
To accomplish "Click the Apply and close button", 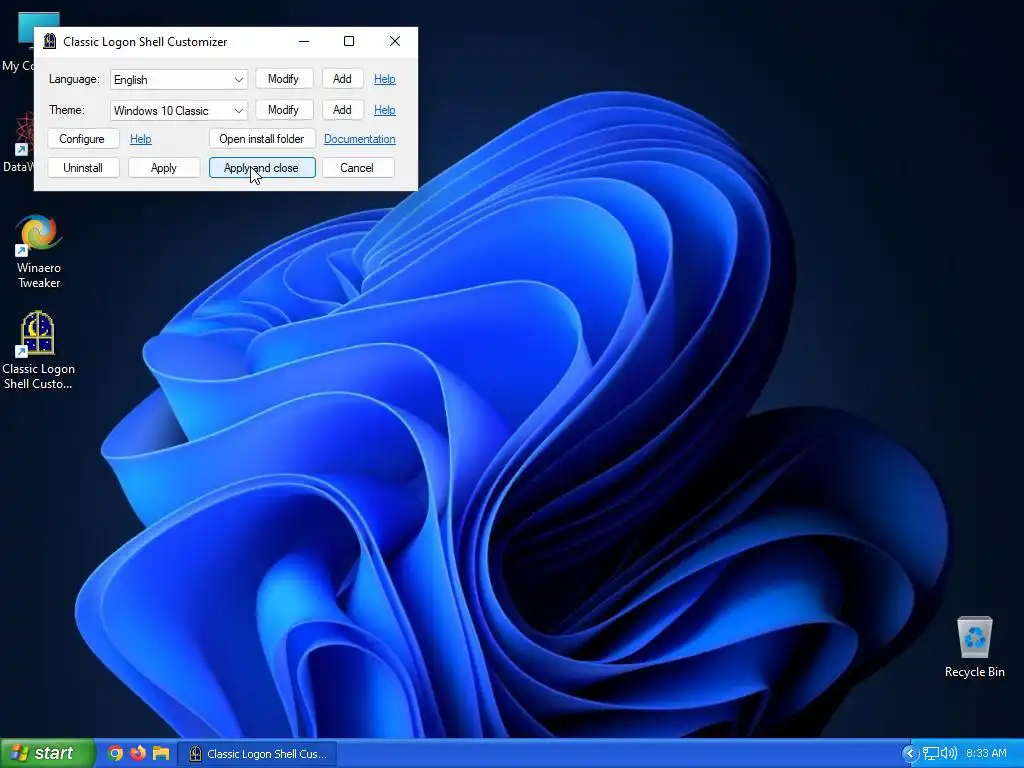I will coord(262,167).
